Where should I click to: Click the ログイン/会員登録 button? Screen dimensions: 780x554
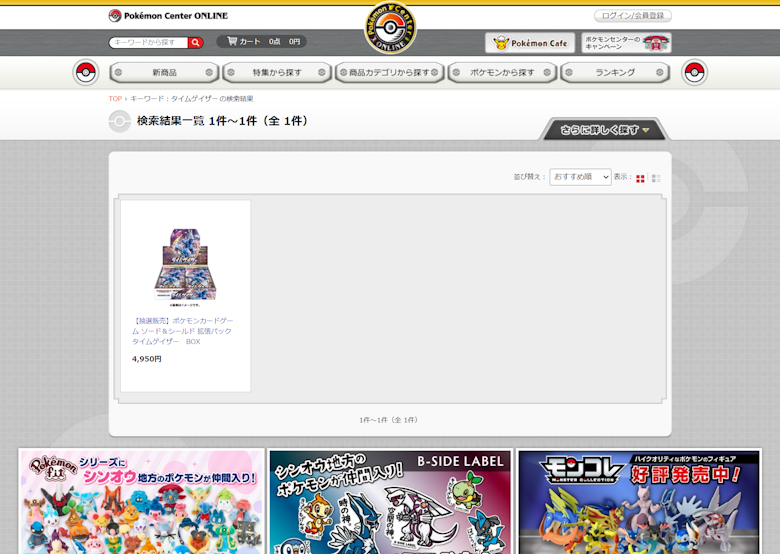click(632, 16)
